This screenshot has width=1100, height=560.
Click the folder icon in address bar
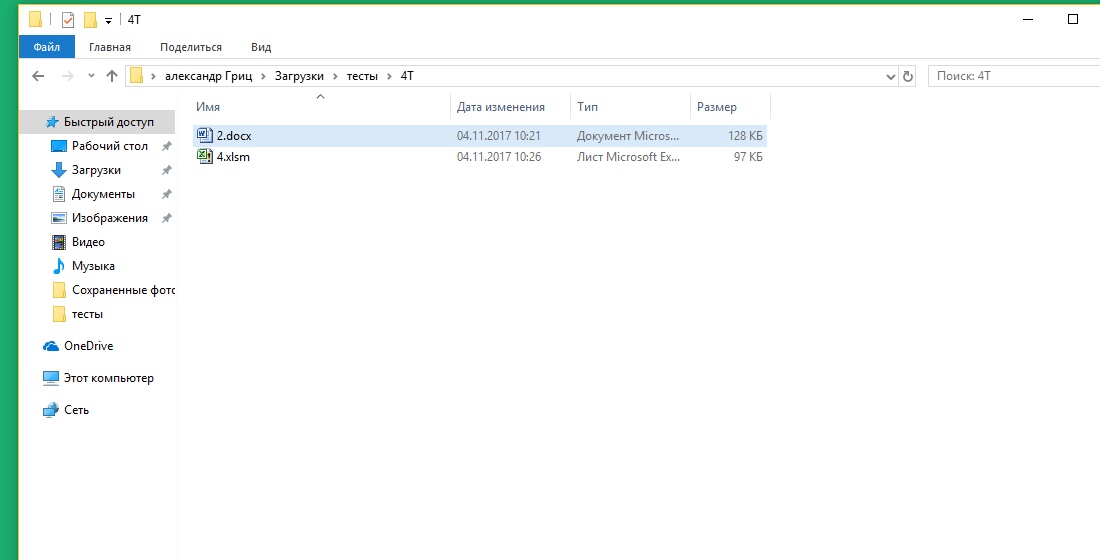point(137,76)
